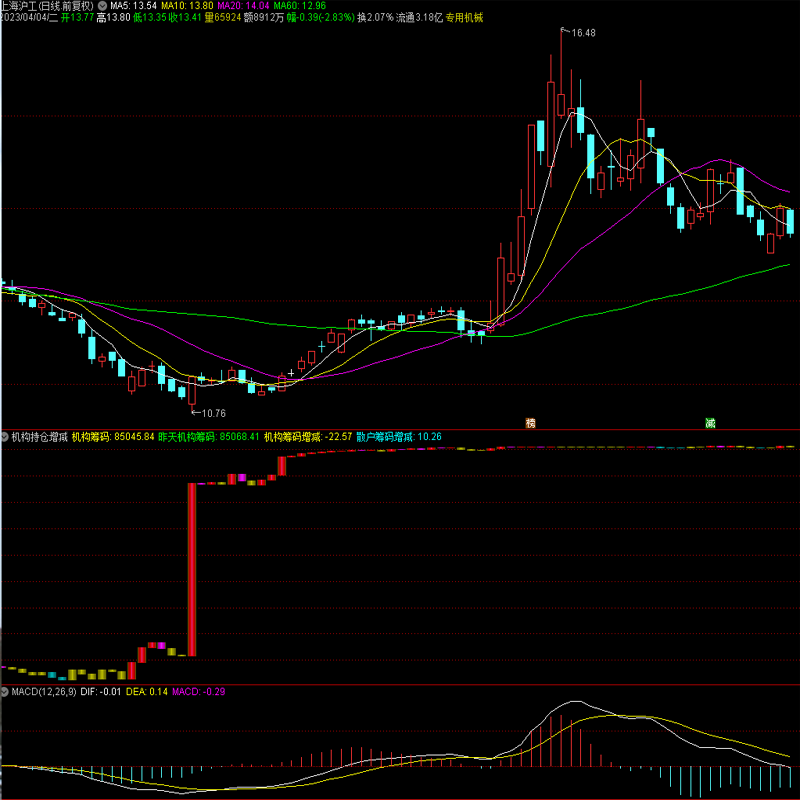Click the 榜 marker icon
Viewport: 800px width, 800px height.
[531, 423]
